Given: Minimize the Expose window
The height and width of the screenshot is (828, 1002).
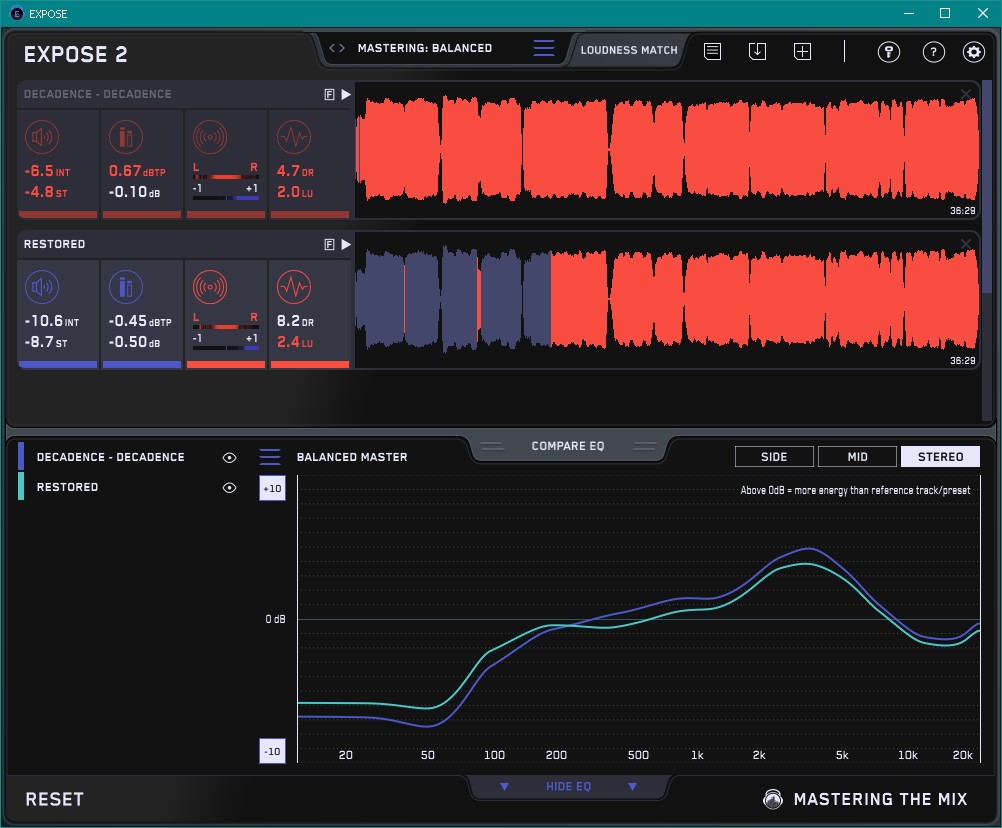Looking at the screenshot, I should click(908, 13).
